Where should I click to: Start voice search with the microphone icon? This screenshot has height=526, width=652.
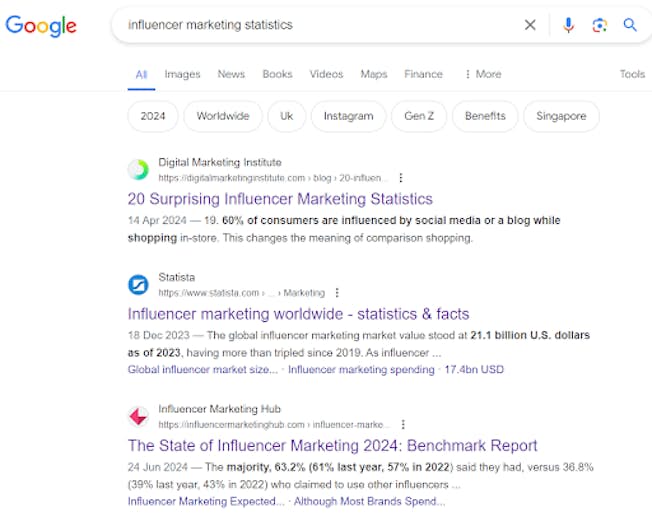tap(568, 25)
